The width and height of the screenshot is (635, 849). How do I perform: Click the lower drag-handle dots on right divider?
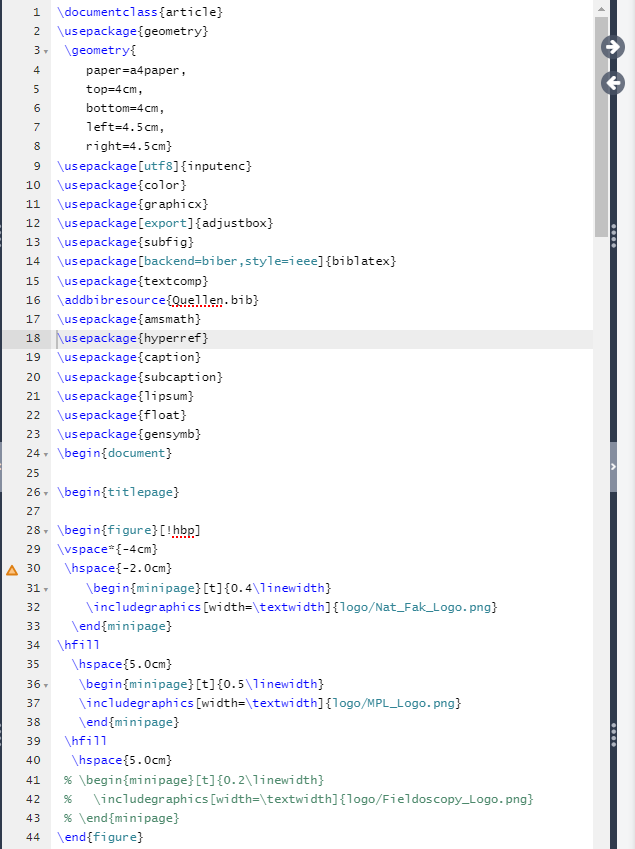613,735
